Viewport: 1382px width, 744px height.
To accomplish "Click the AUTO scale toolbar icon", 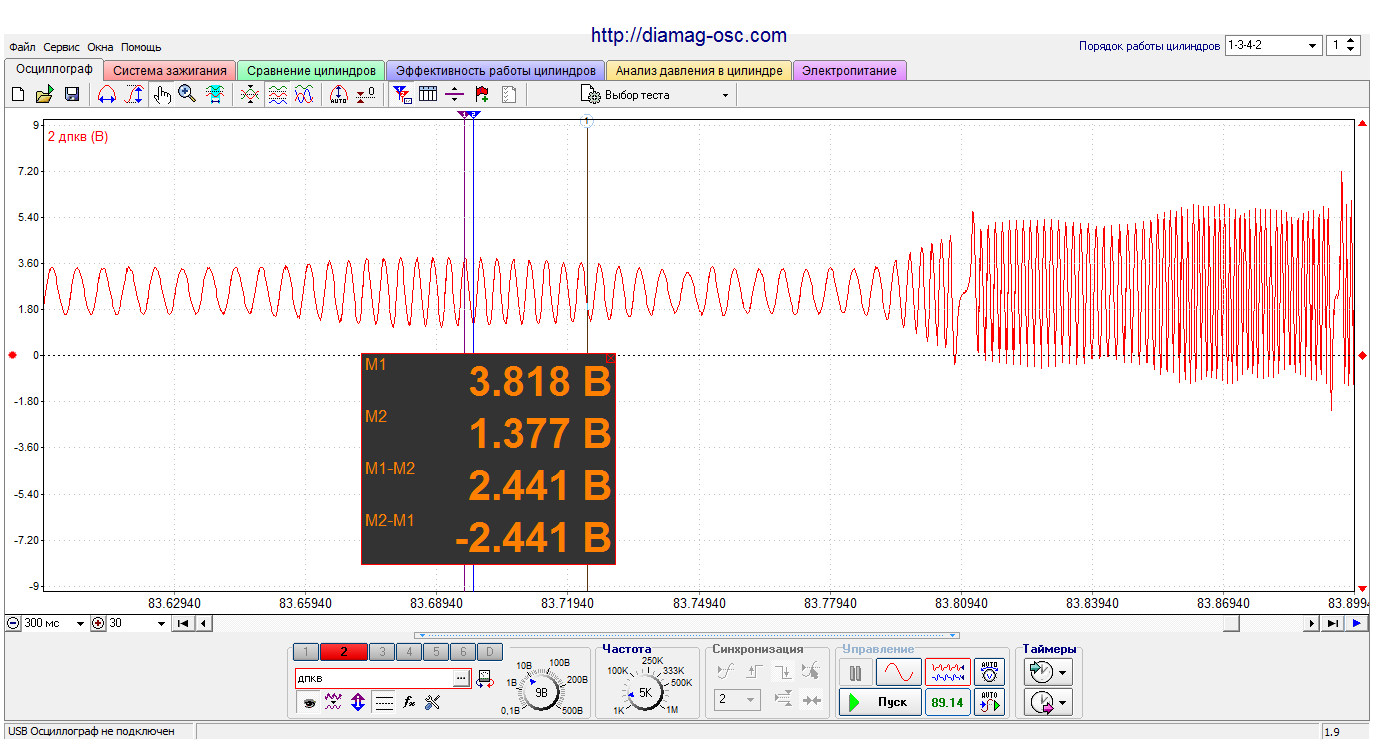I will (339, 94).
